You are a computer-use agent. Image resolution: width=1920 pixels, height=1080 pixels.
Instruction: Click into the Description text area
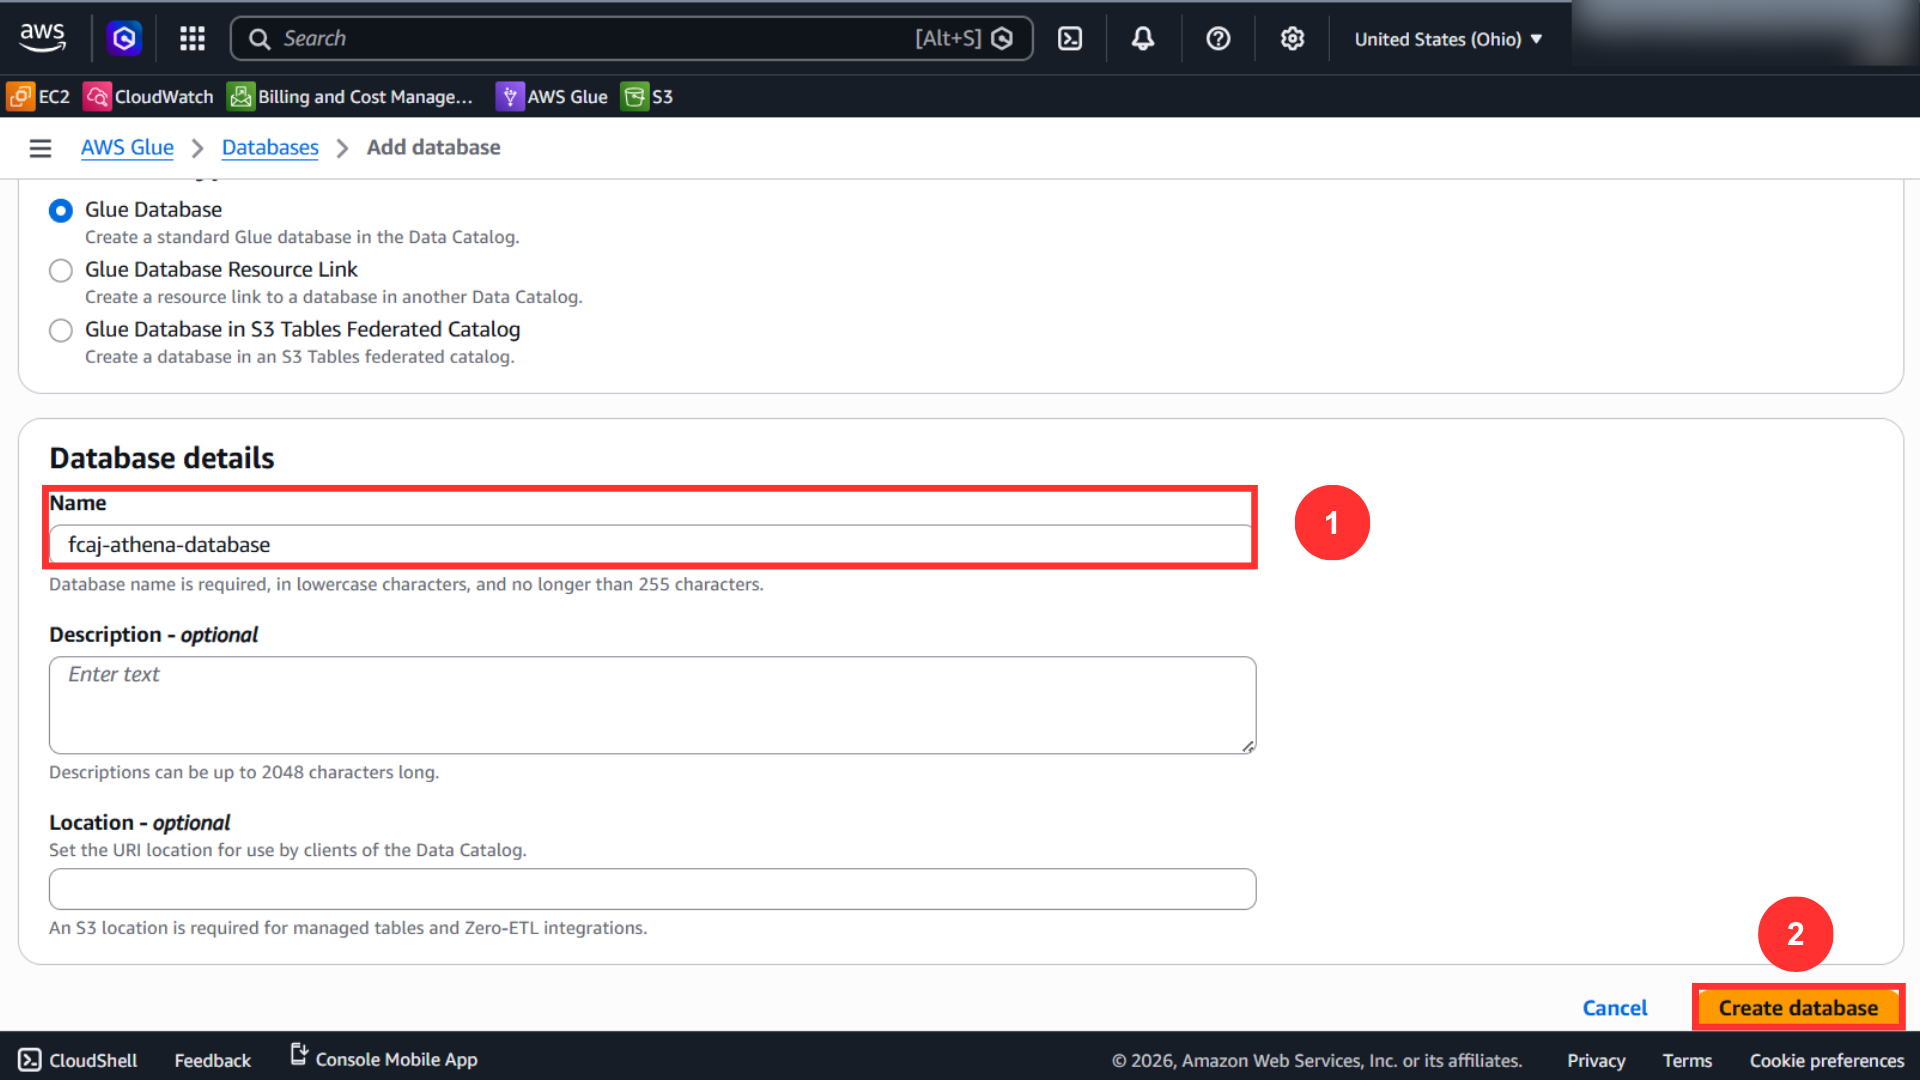pyautogui.click(x=652, y=705)
